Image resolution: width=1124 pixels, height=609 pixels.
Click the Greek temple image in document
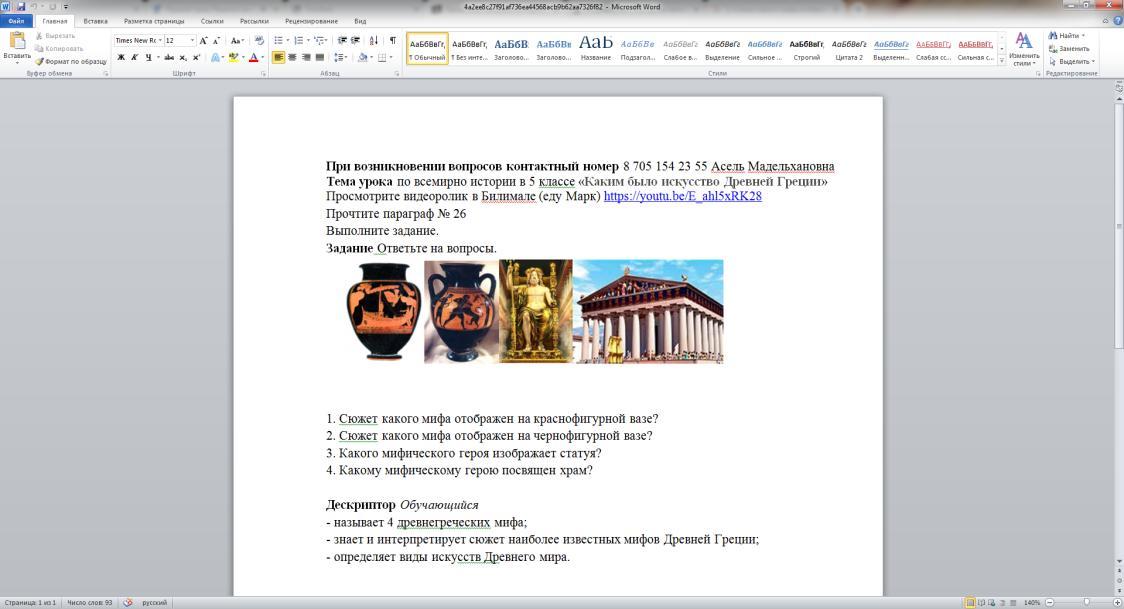pyautogui.click(x=648, y=311)
